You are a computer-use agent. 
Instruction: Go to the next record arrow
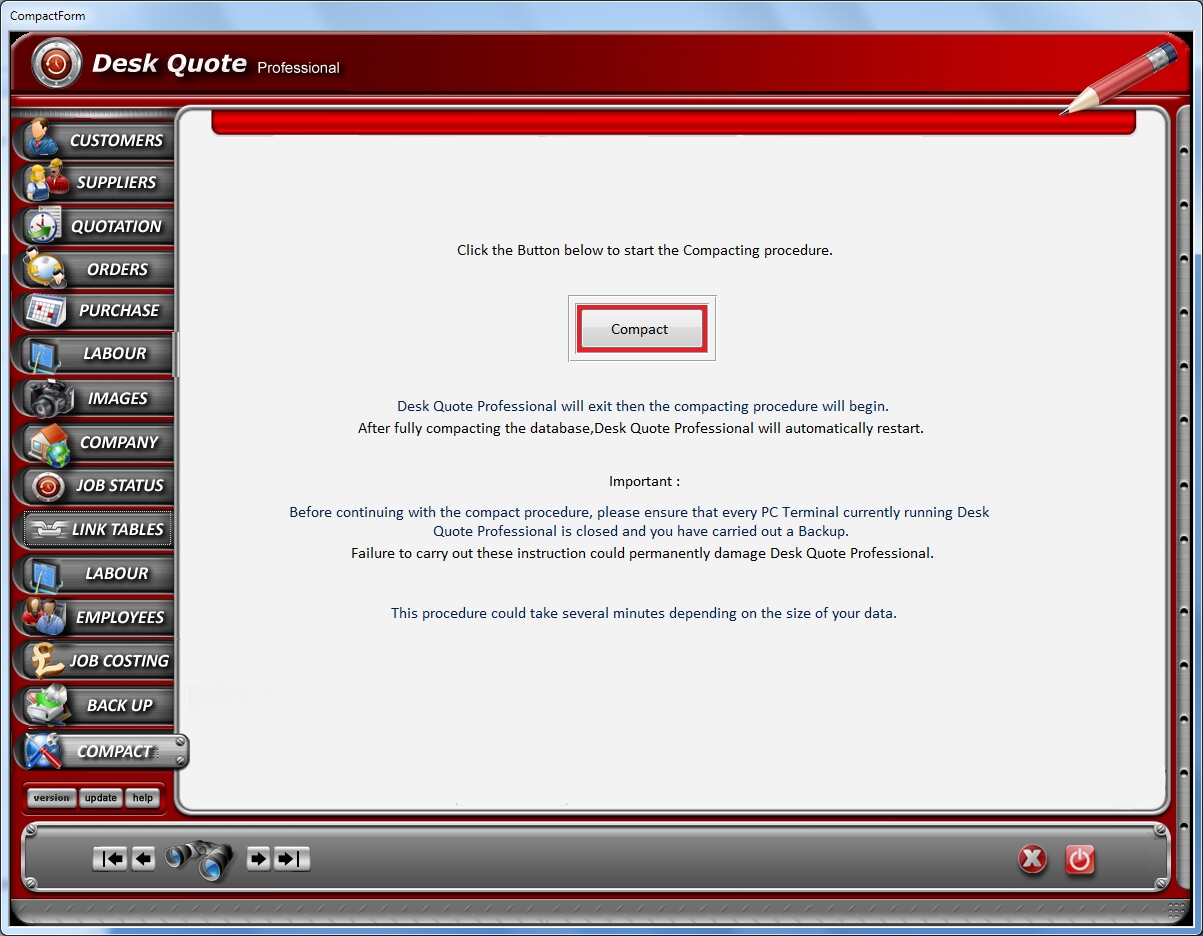[x=259, y=859]
